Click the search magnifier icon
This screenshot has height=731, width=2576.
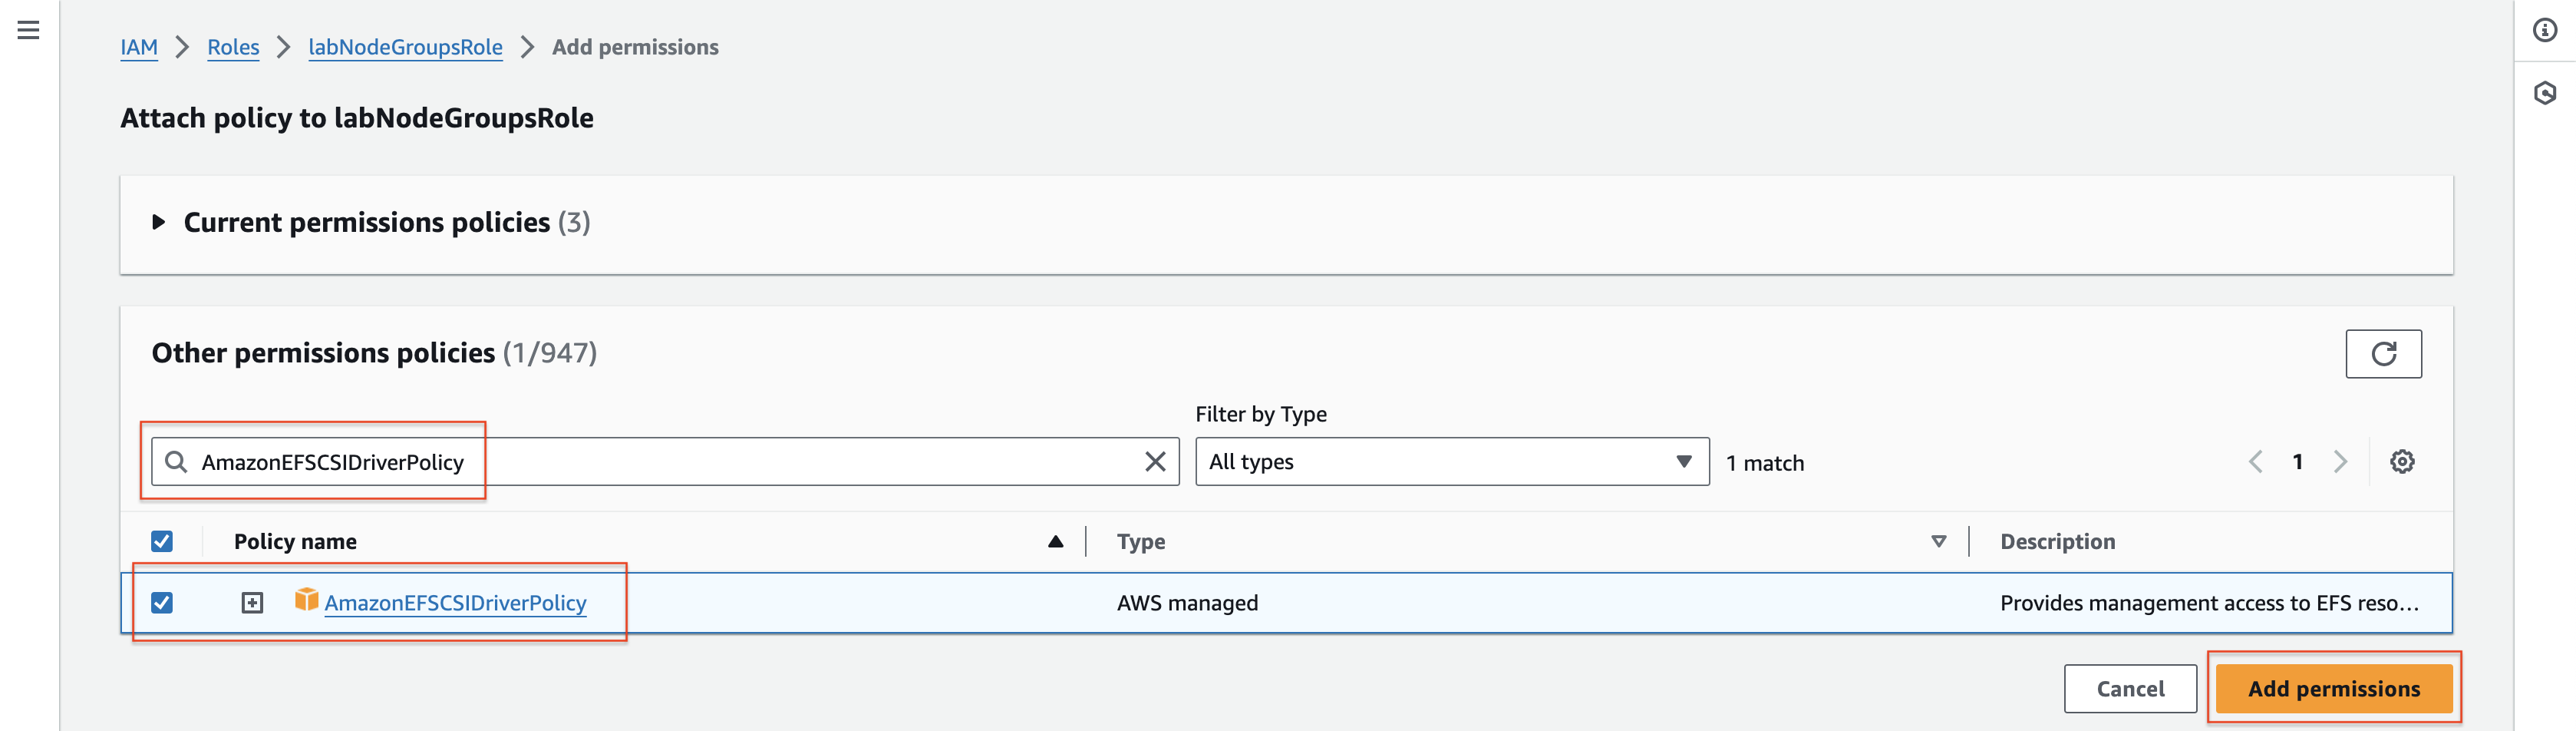tap(176, 461)
